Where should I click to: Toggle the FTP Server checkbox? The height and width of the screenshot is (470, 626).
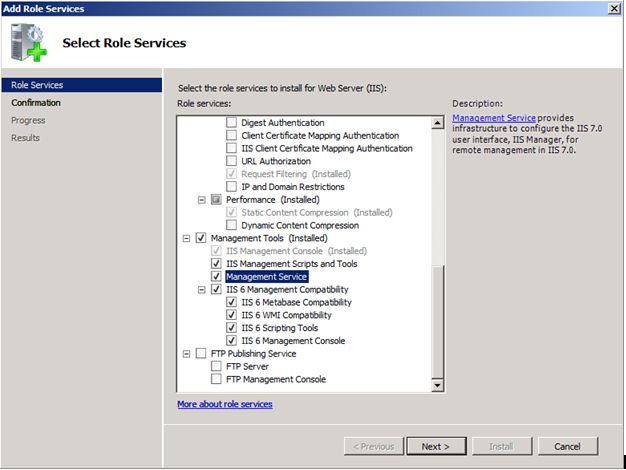(217, 367)
